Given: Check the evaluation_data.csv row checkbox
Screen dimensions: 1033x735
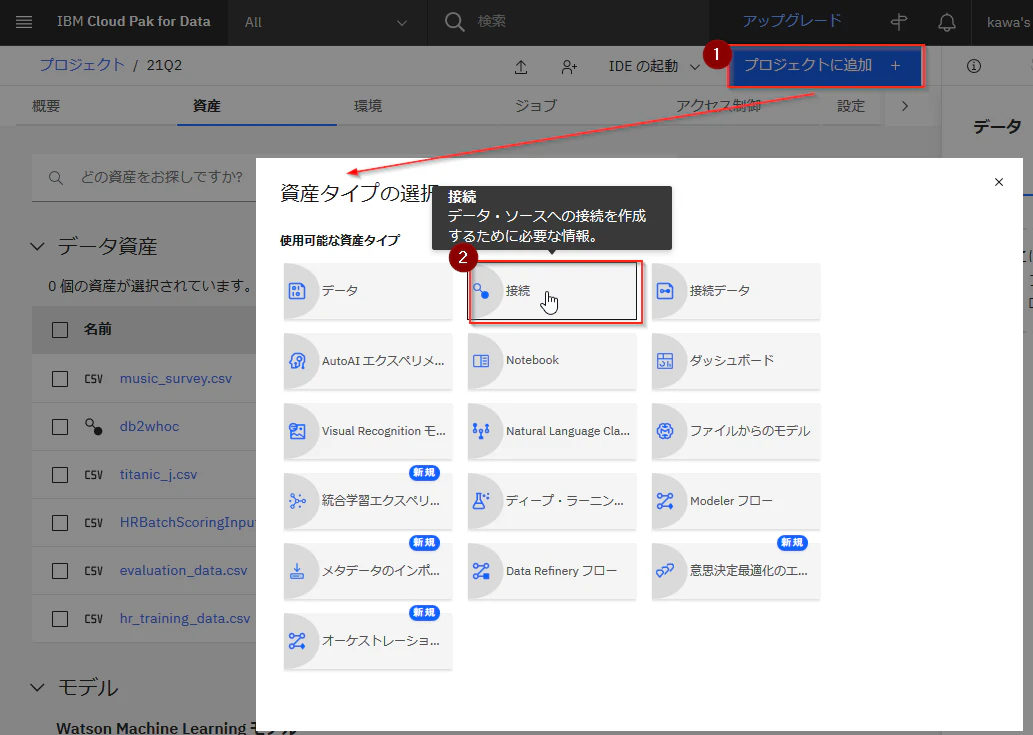Looking at the screenshot, I should [60, 571].
